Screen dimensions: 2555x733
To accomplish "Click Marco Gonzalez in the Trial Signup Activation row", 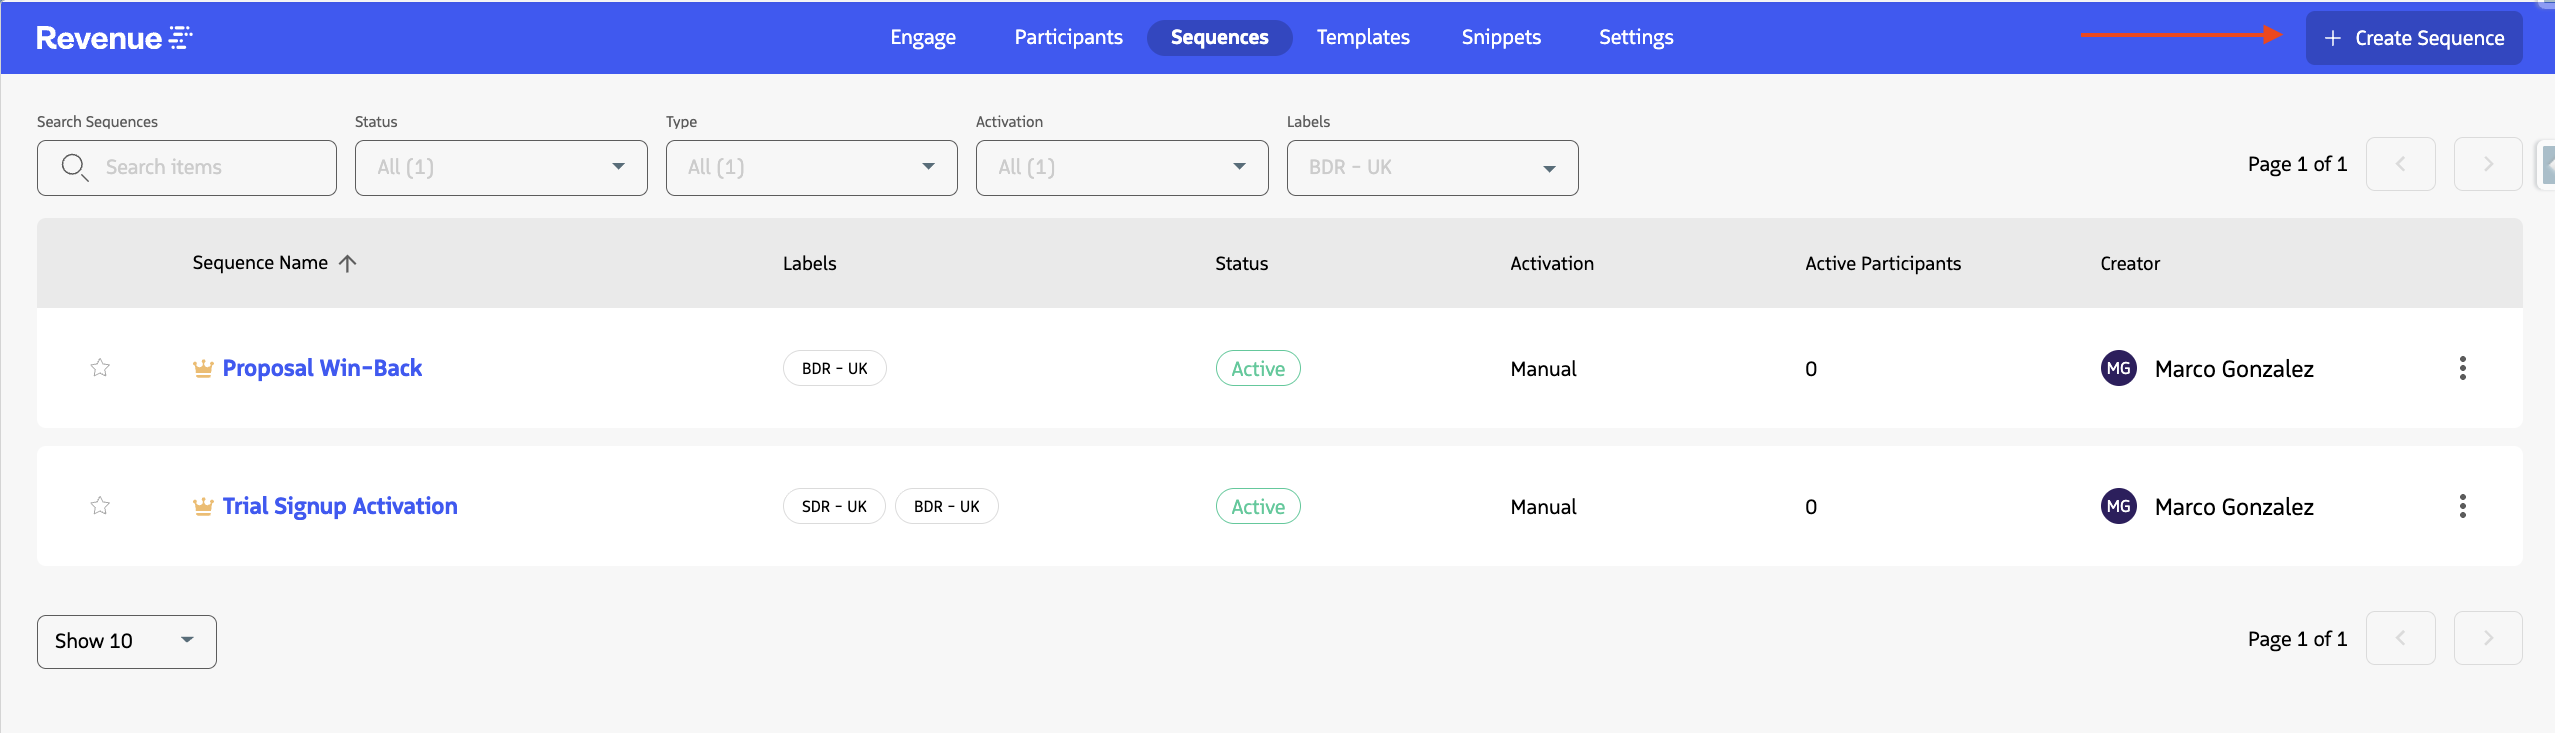I will (2234, 507).
